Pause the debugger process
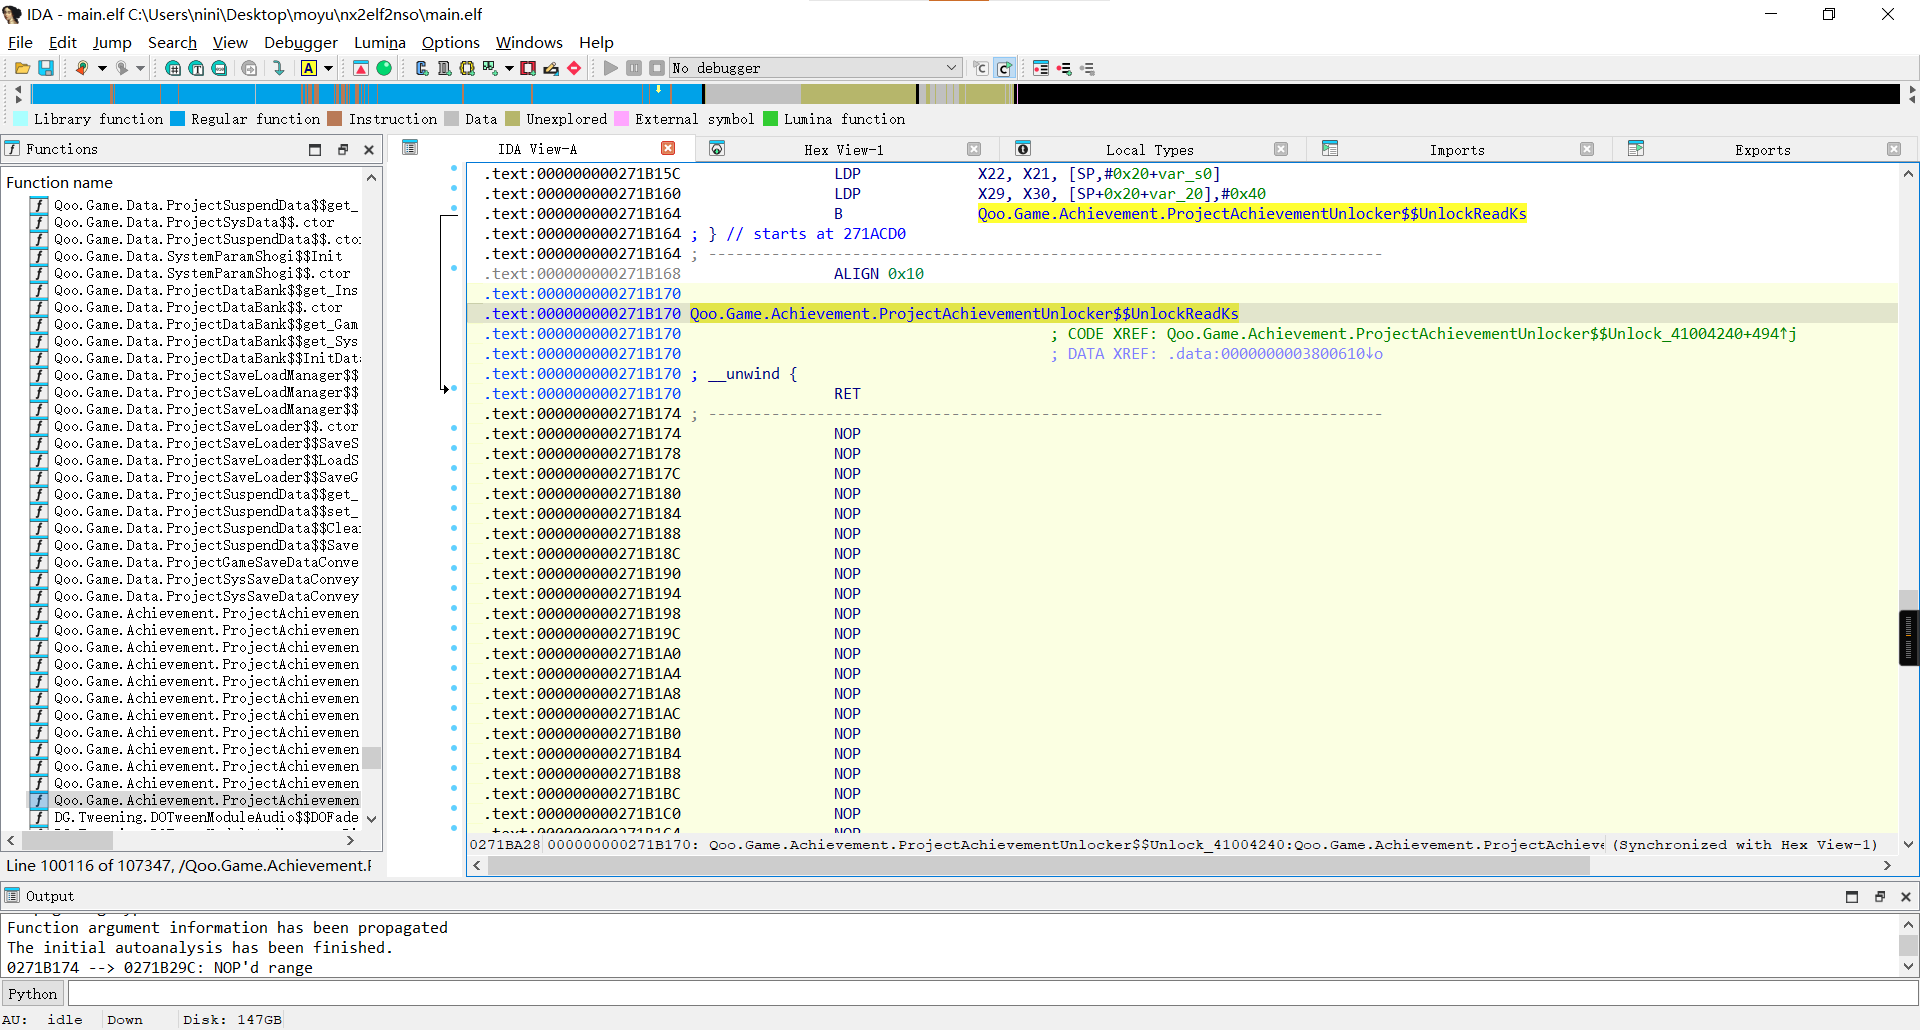Screen dimensions: 1920x1030 tap(634, 68)
